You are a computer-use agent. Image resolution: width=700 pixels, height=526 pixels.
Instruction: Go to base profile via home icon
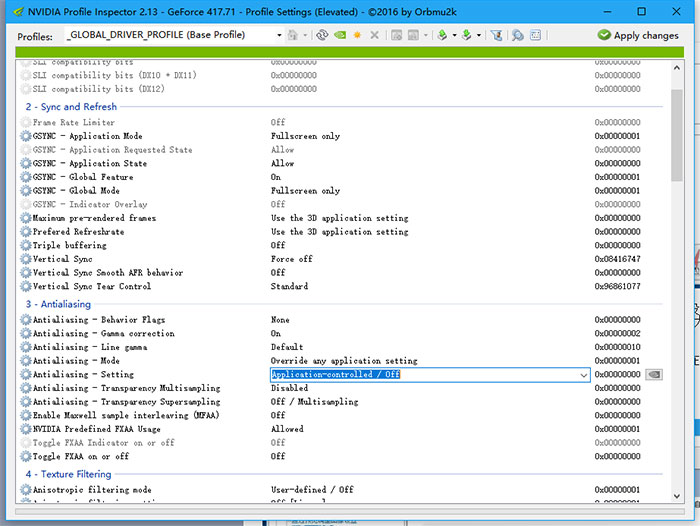293,35
